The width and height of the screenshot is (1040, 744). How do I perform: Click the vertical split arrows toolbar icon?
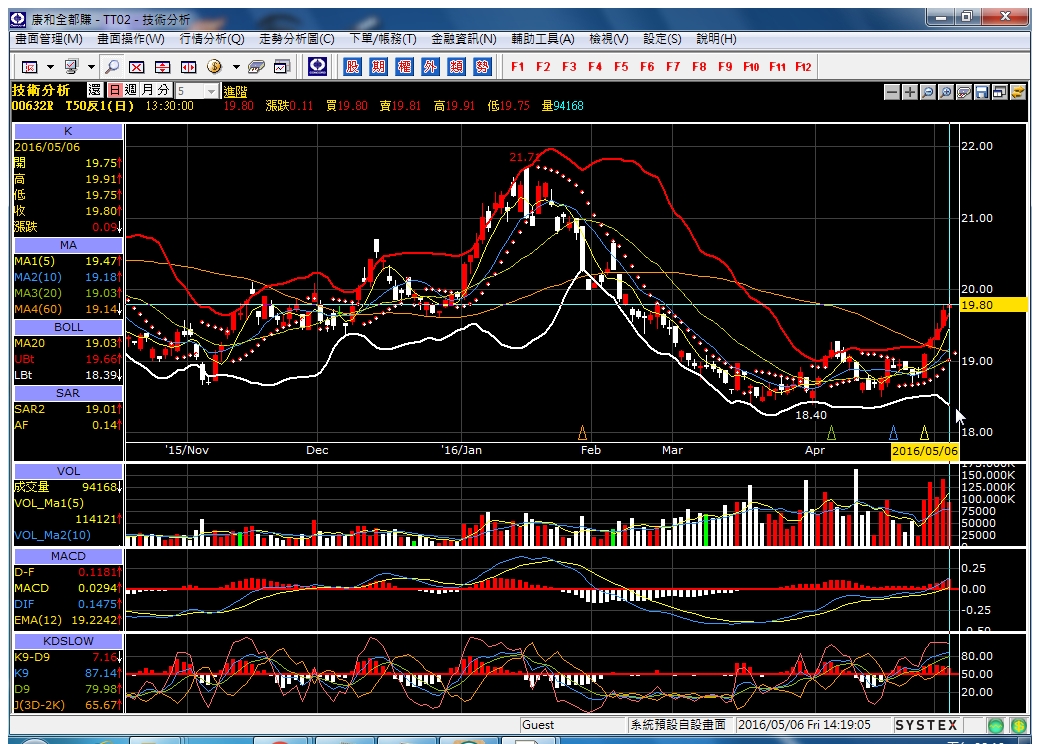pos(162,66)
